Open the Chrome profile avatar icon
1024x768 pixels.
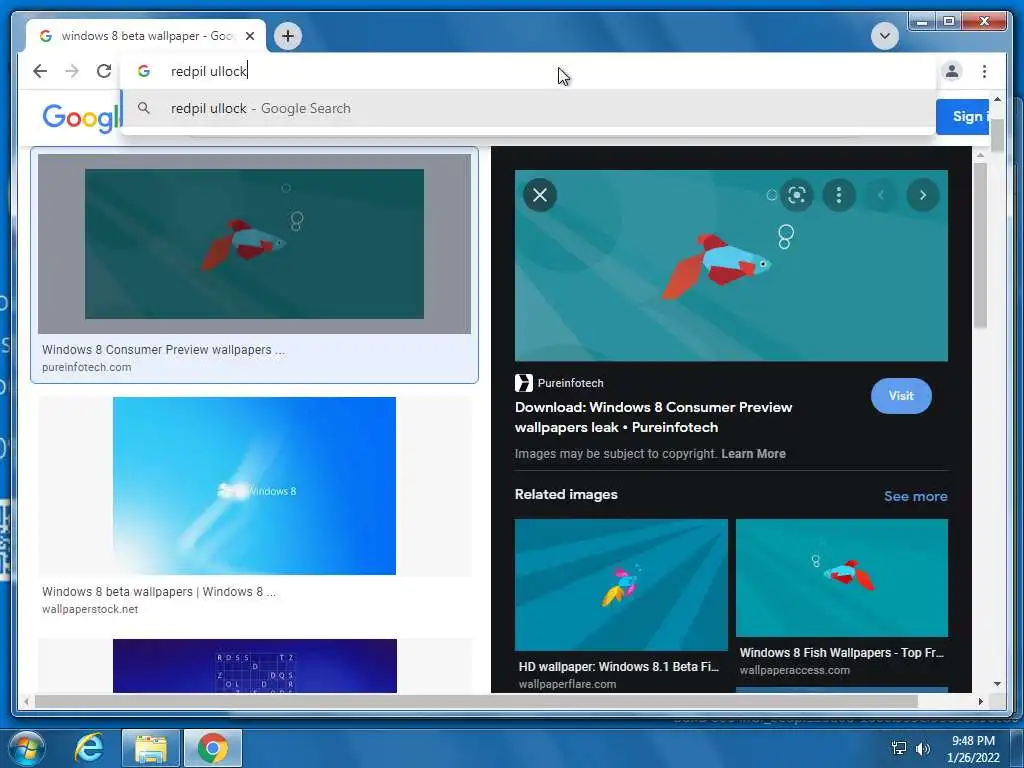pos(952,71)
